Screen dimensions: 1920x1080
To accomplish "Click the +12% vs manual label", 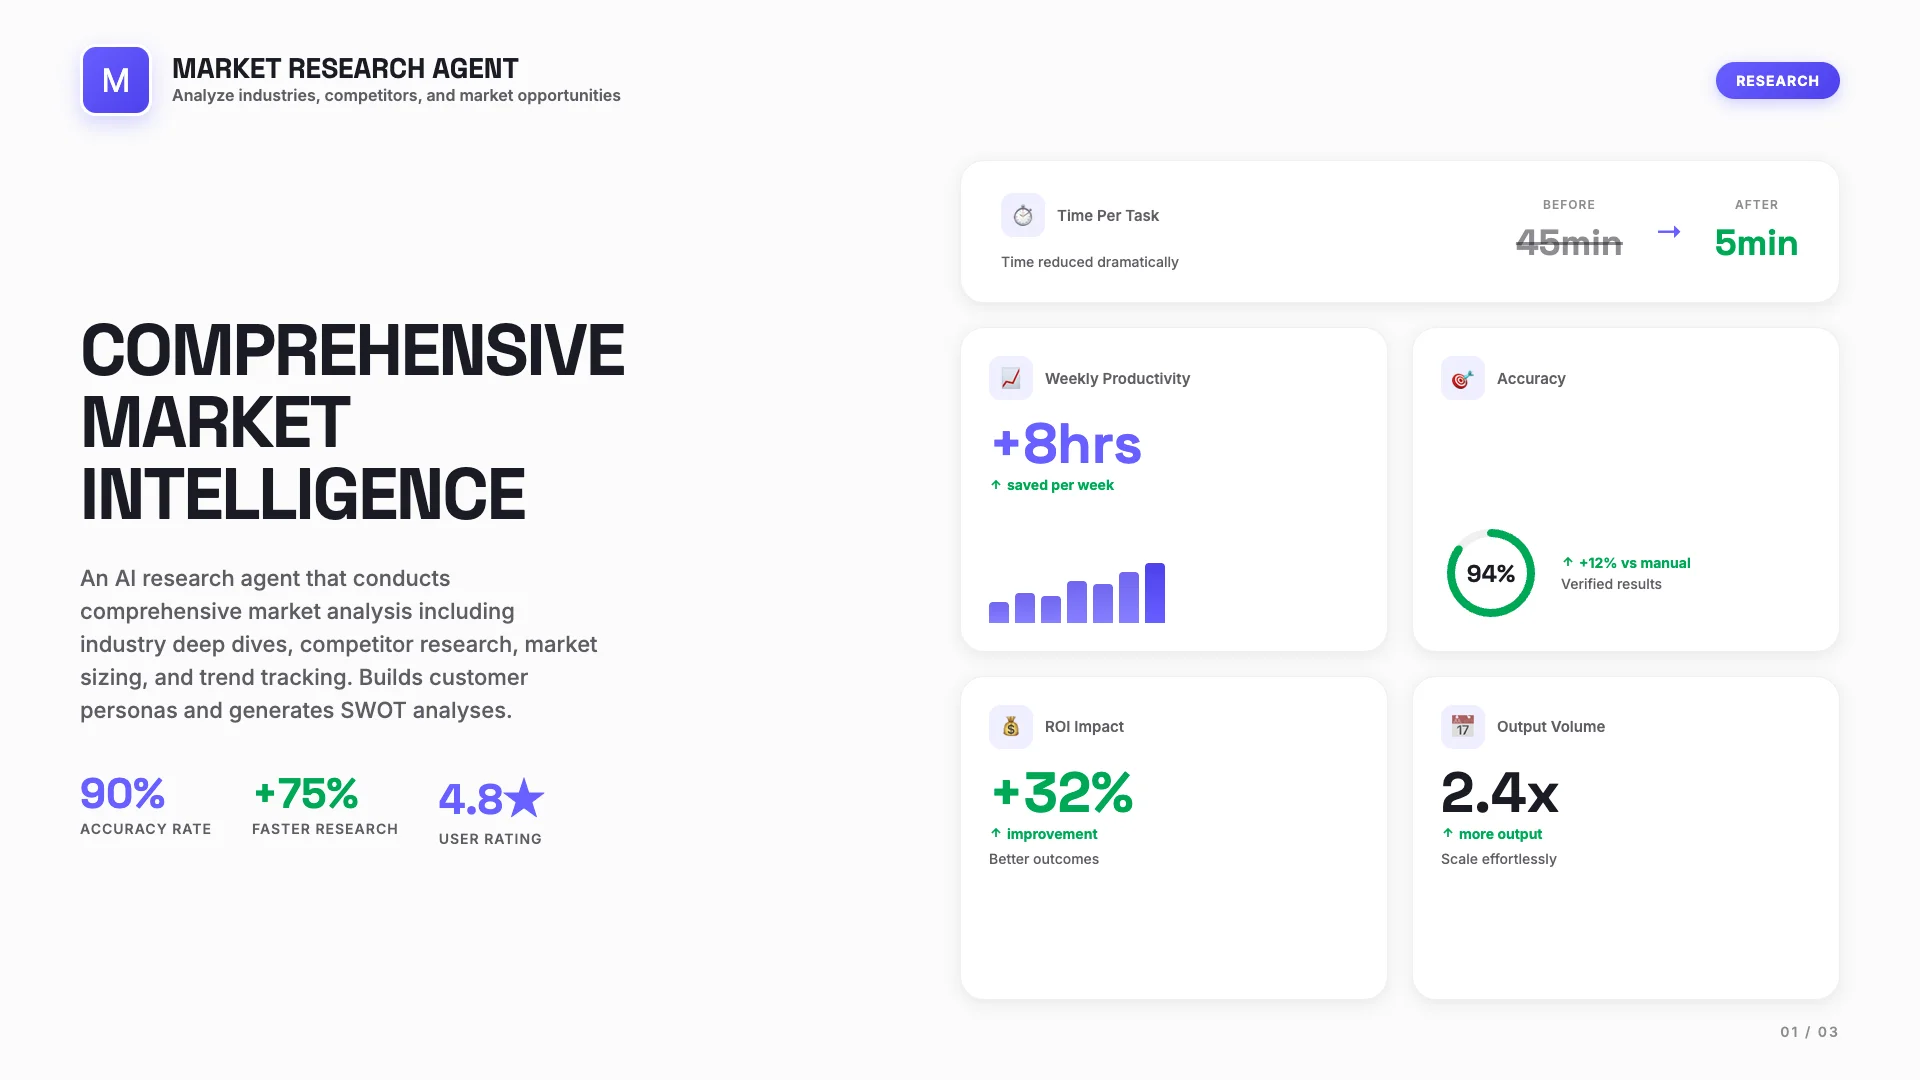I will pyautogui.click(x=1633, y=563).
